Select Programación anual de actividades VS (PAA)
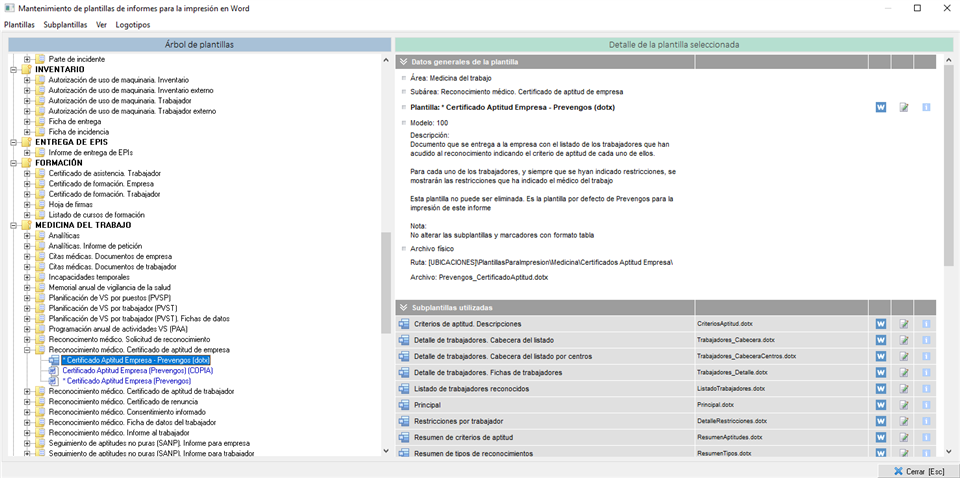The width and height of the screenshot is (960, 478). pyautogui.click(x=119, y=329)
